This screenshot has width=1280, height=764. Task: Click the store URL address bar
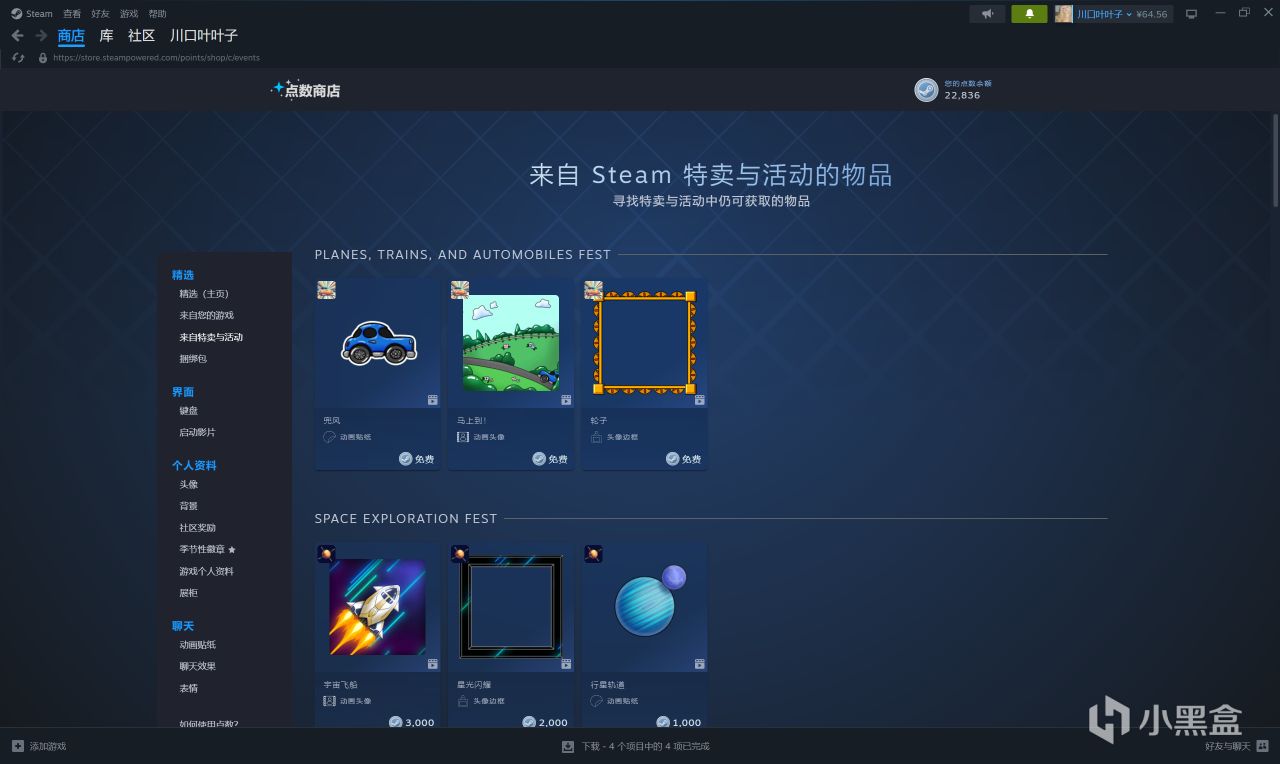[156, 58]
